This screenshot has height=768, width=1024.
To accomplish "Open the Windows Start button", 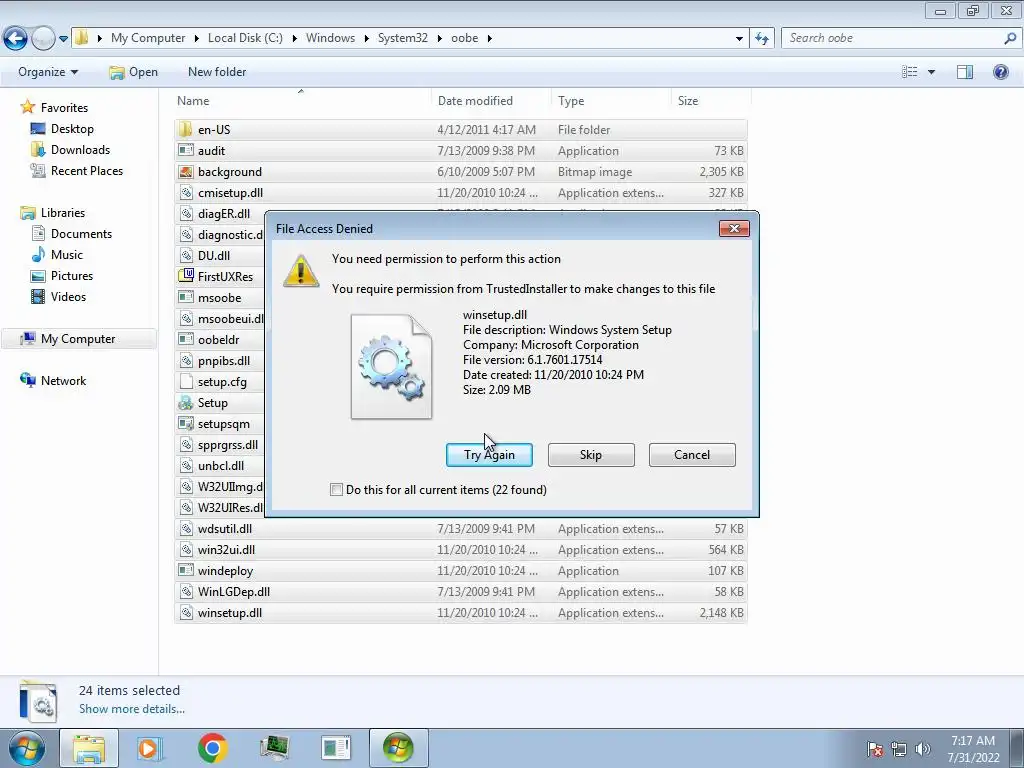I will coord(26,748).
